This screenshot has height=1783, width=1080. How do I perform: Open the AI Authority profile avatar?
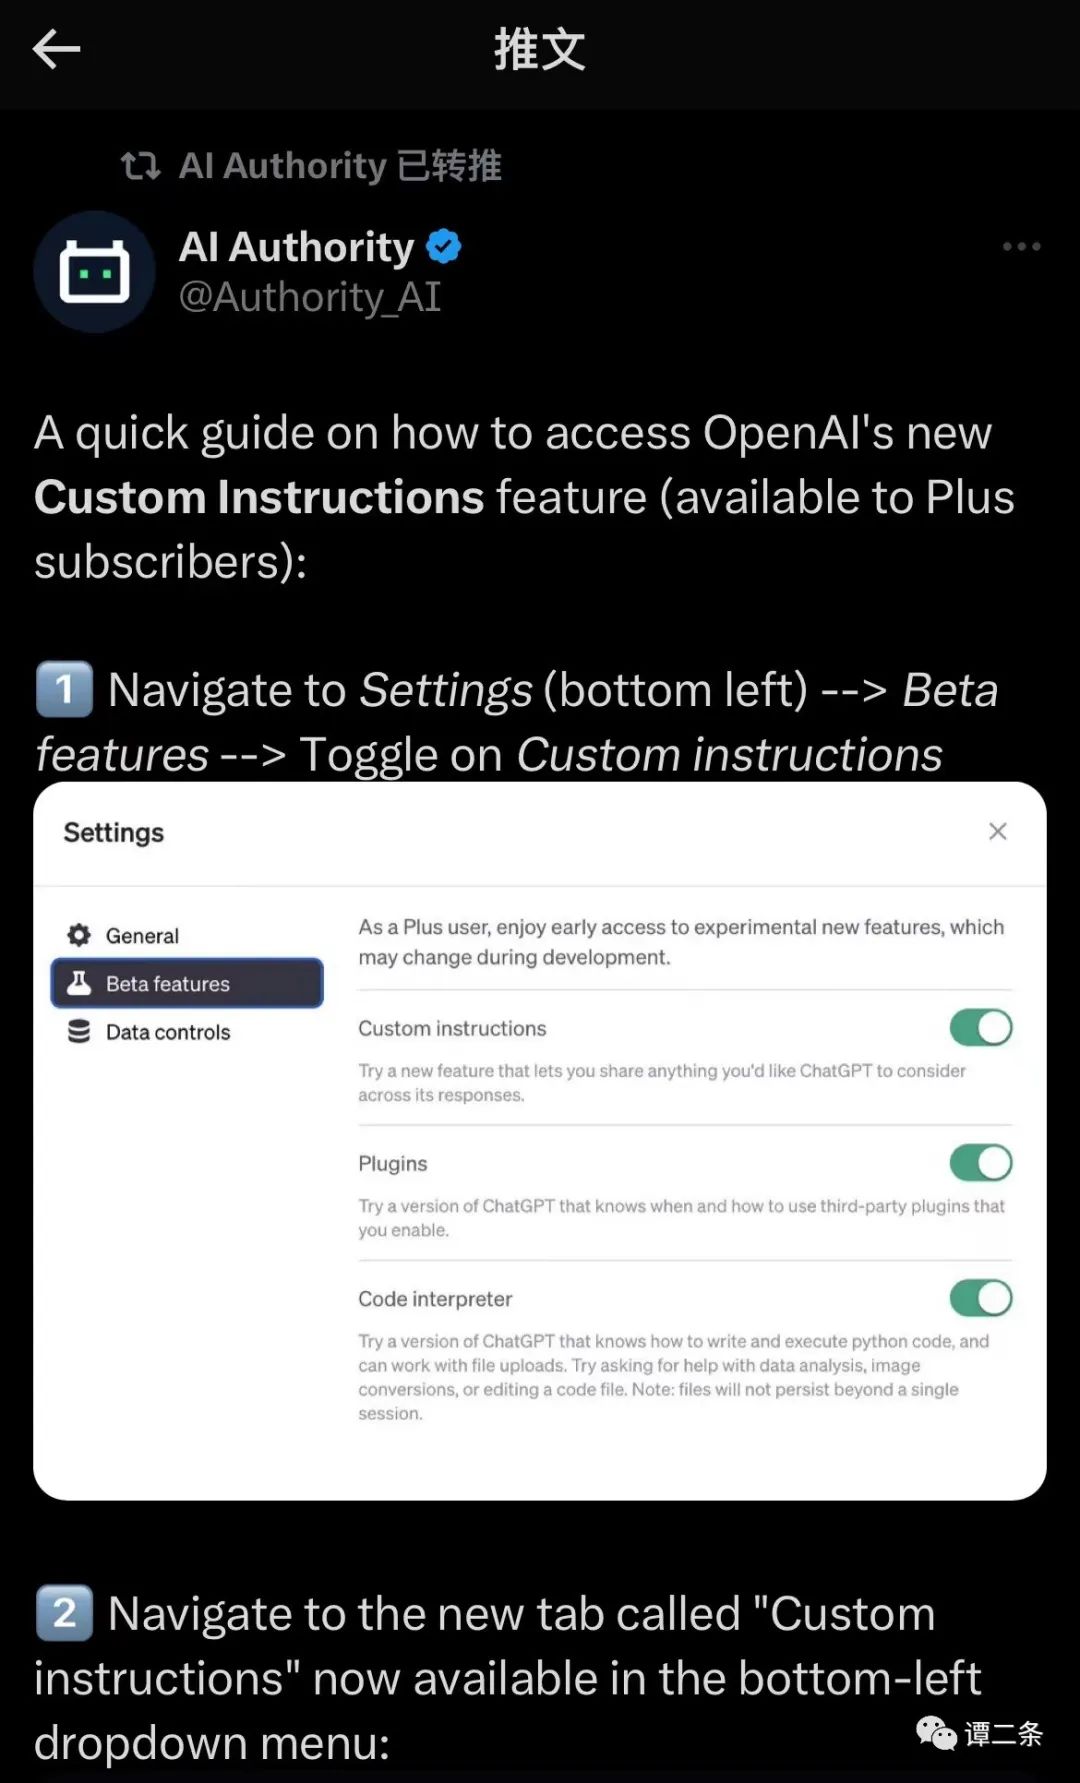[x=94, y=271]
